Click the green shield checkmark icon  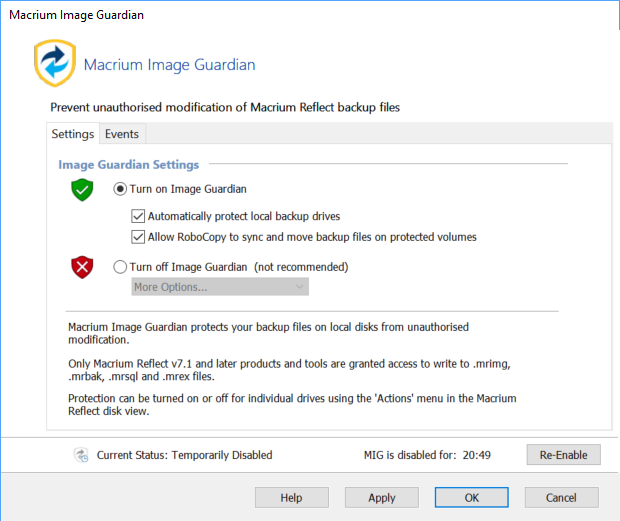82,190
